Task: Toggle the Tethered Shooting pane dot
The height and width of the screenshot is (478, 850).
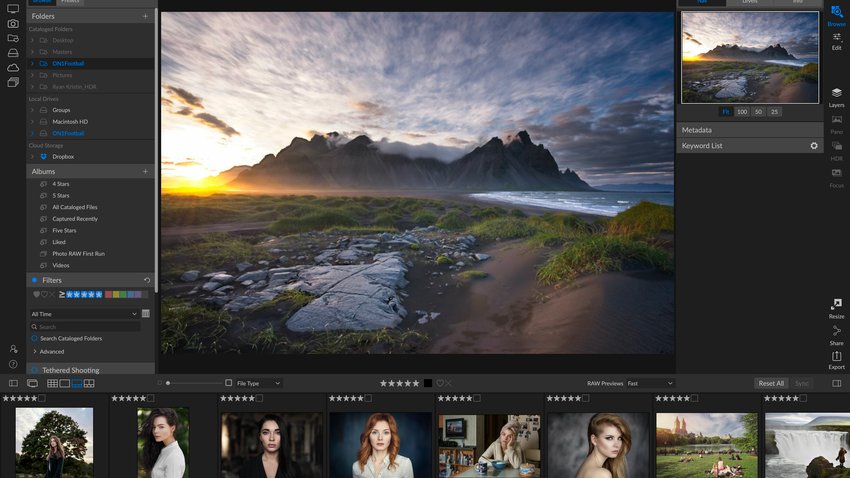Action: pos(35,370)
